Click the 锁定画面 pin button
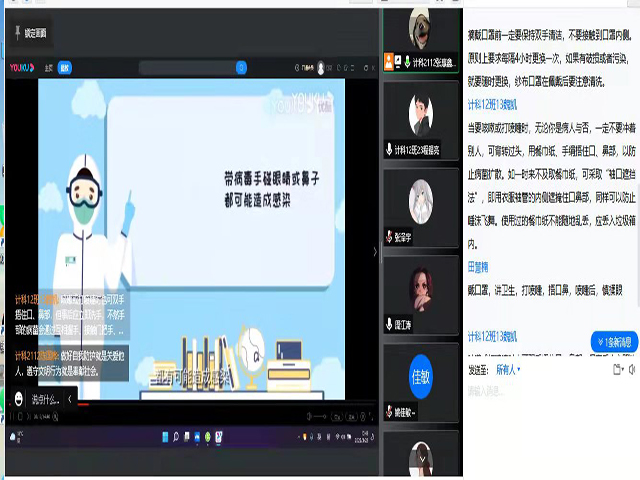640x480 pixels. pyautogui.click(x=31, y=33)
